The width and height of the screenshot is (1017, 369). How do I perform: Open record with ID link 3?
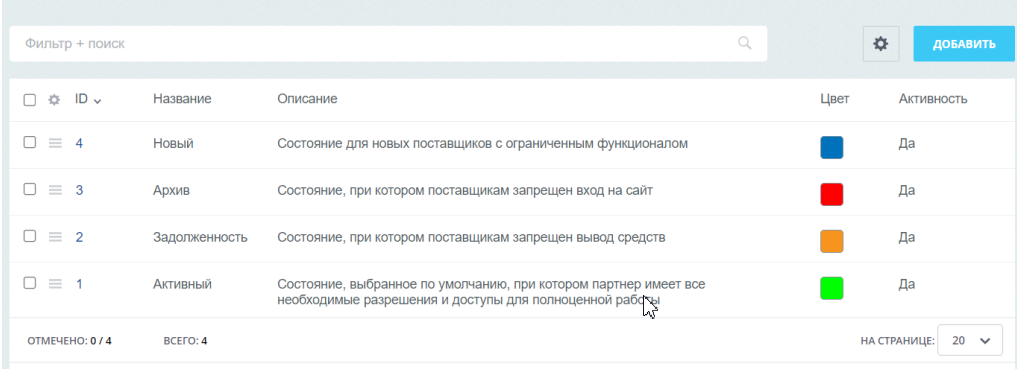tap(79, 190)
